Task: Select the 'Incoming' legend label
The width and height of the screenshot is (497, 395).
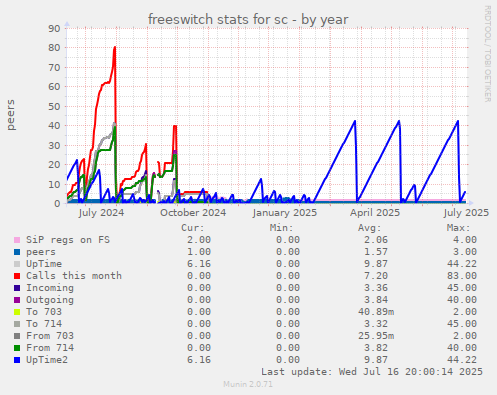Action: click(50, 288)
